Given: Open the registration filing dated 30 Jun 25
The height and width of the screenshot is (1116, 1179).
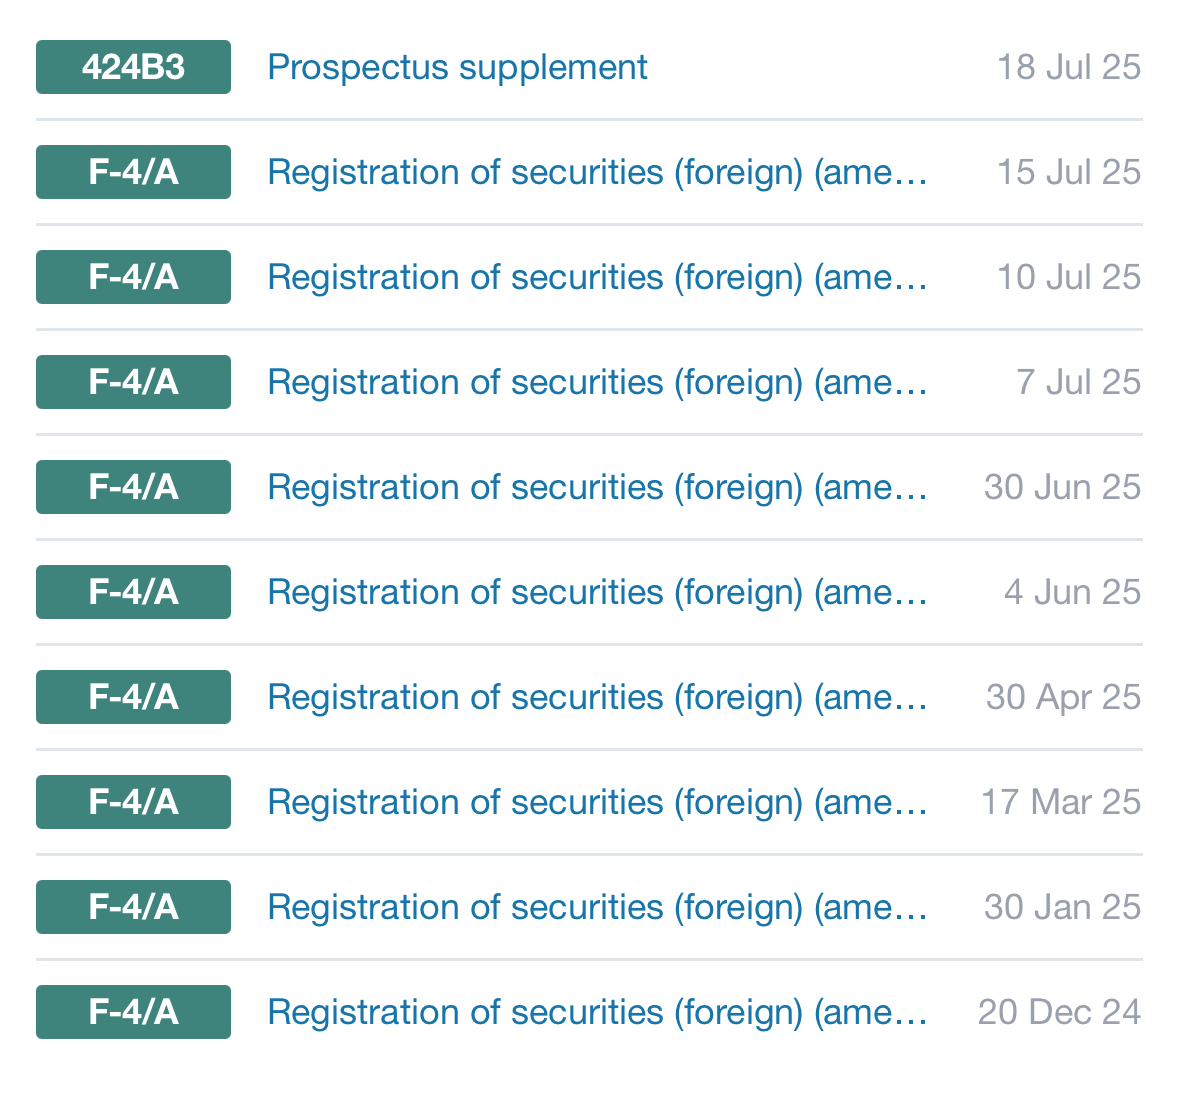Looking at the screenshot, I should [x=597, y=487].
